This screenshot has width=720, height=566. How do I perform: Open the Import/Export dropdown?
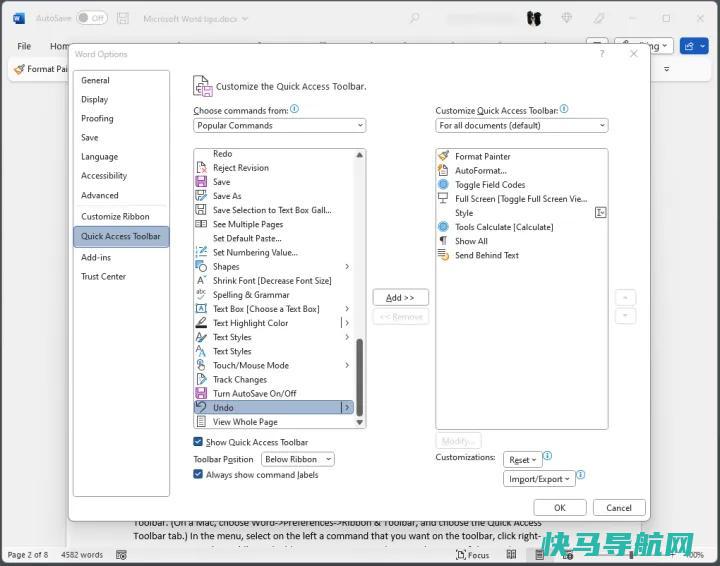click(539, 479)
